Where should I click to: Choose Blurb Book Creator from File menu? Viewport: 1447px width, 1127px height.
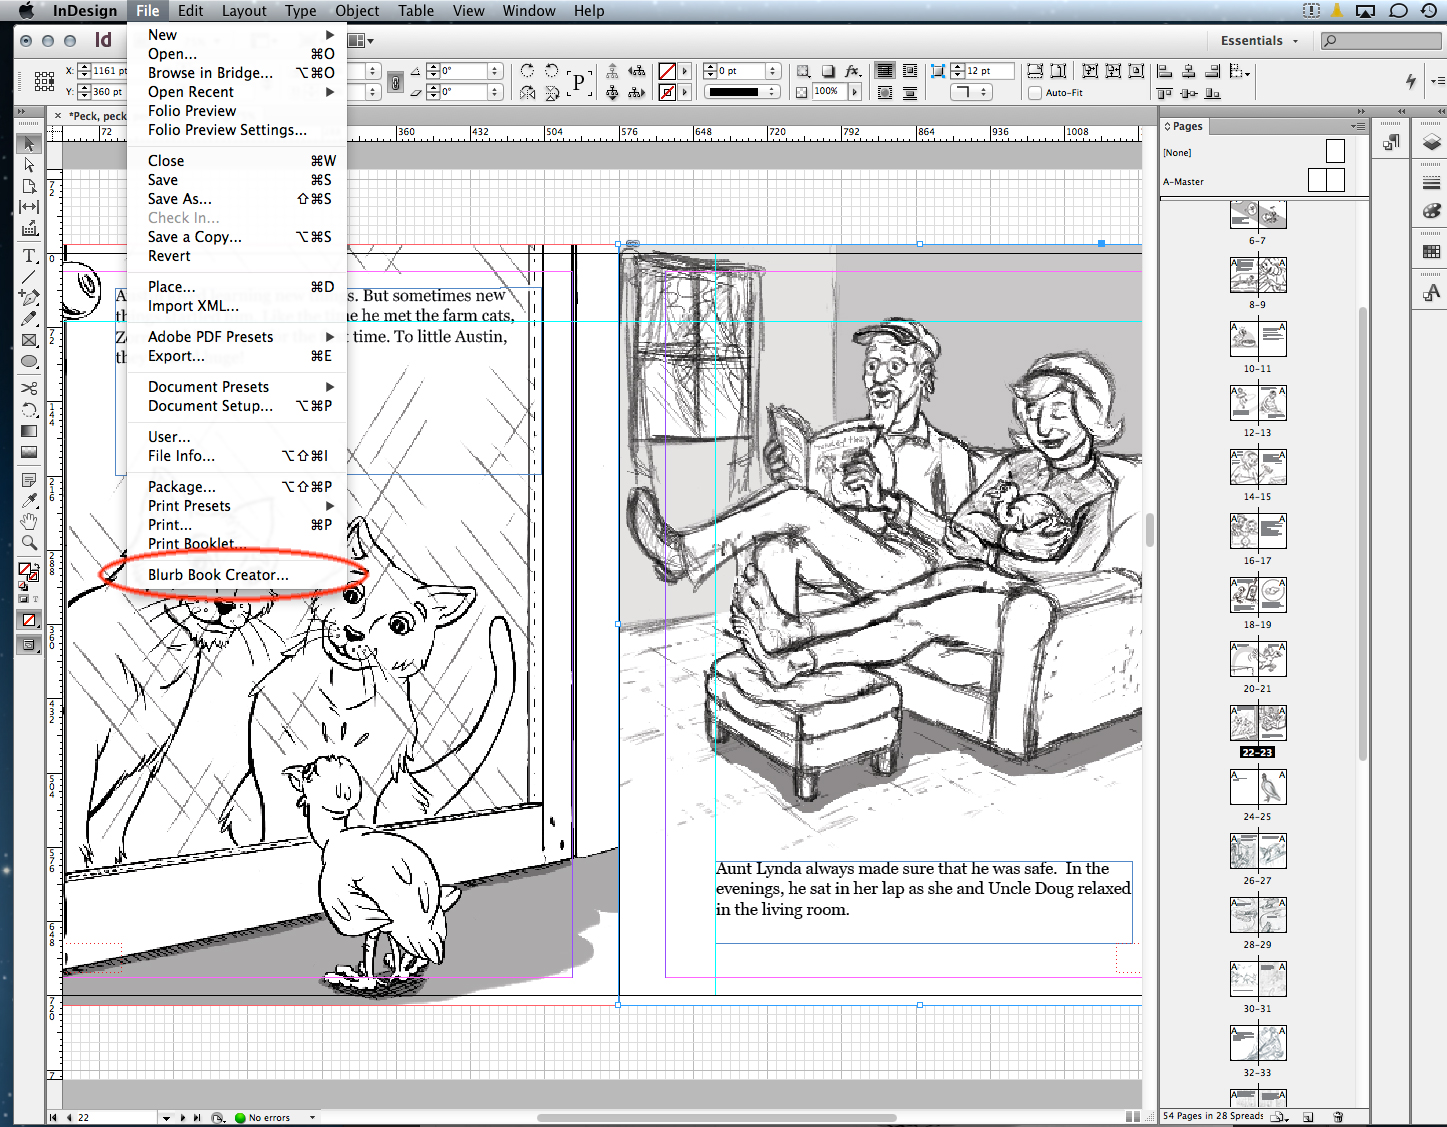[x=217, y=574]
